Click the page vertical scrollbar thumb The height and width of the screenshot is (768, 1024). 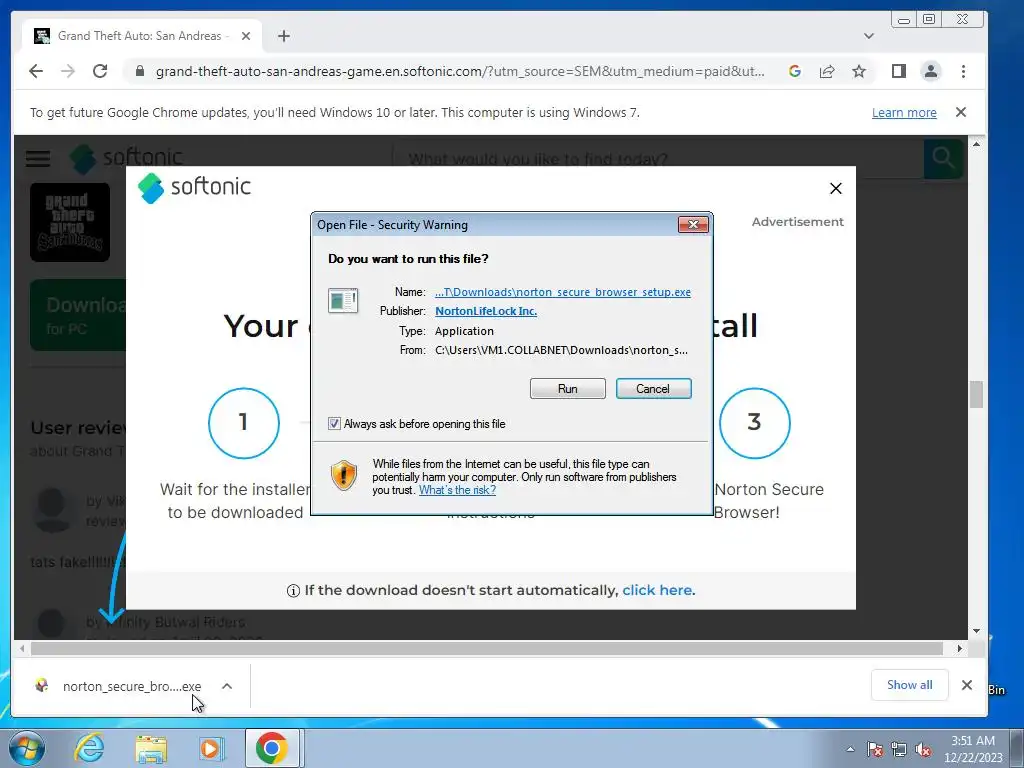click(x=976, y=394)
